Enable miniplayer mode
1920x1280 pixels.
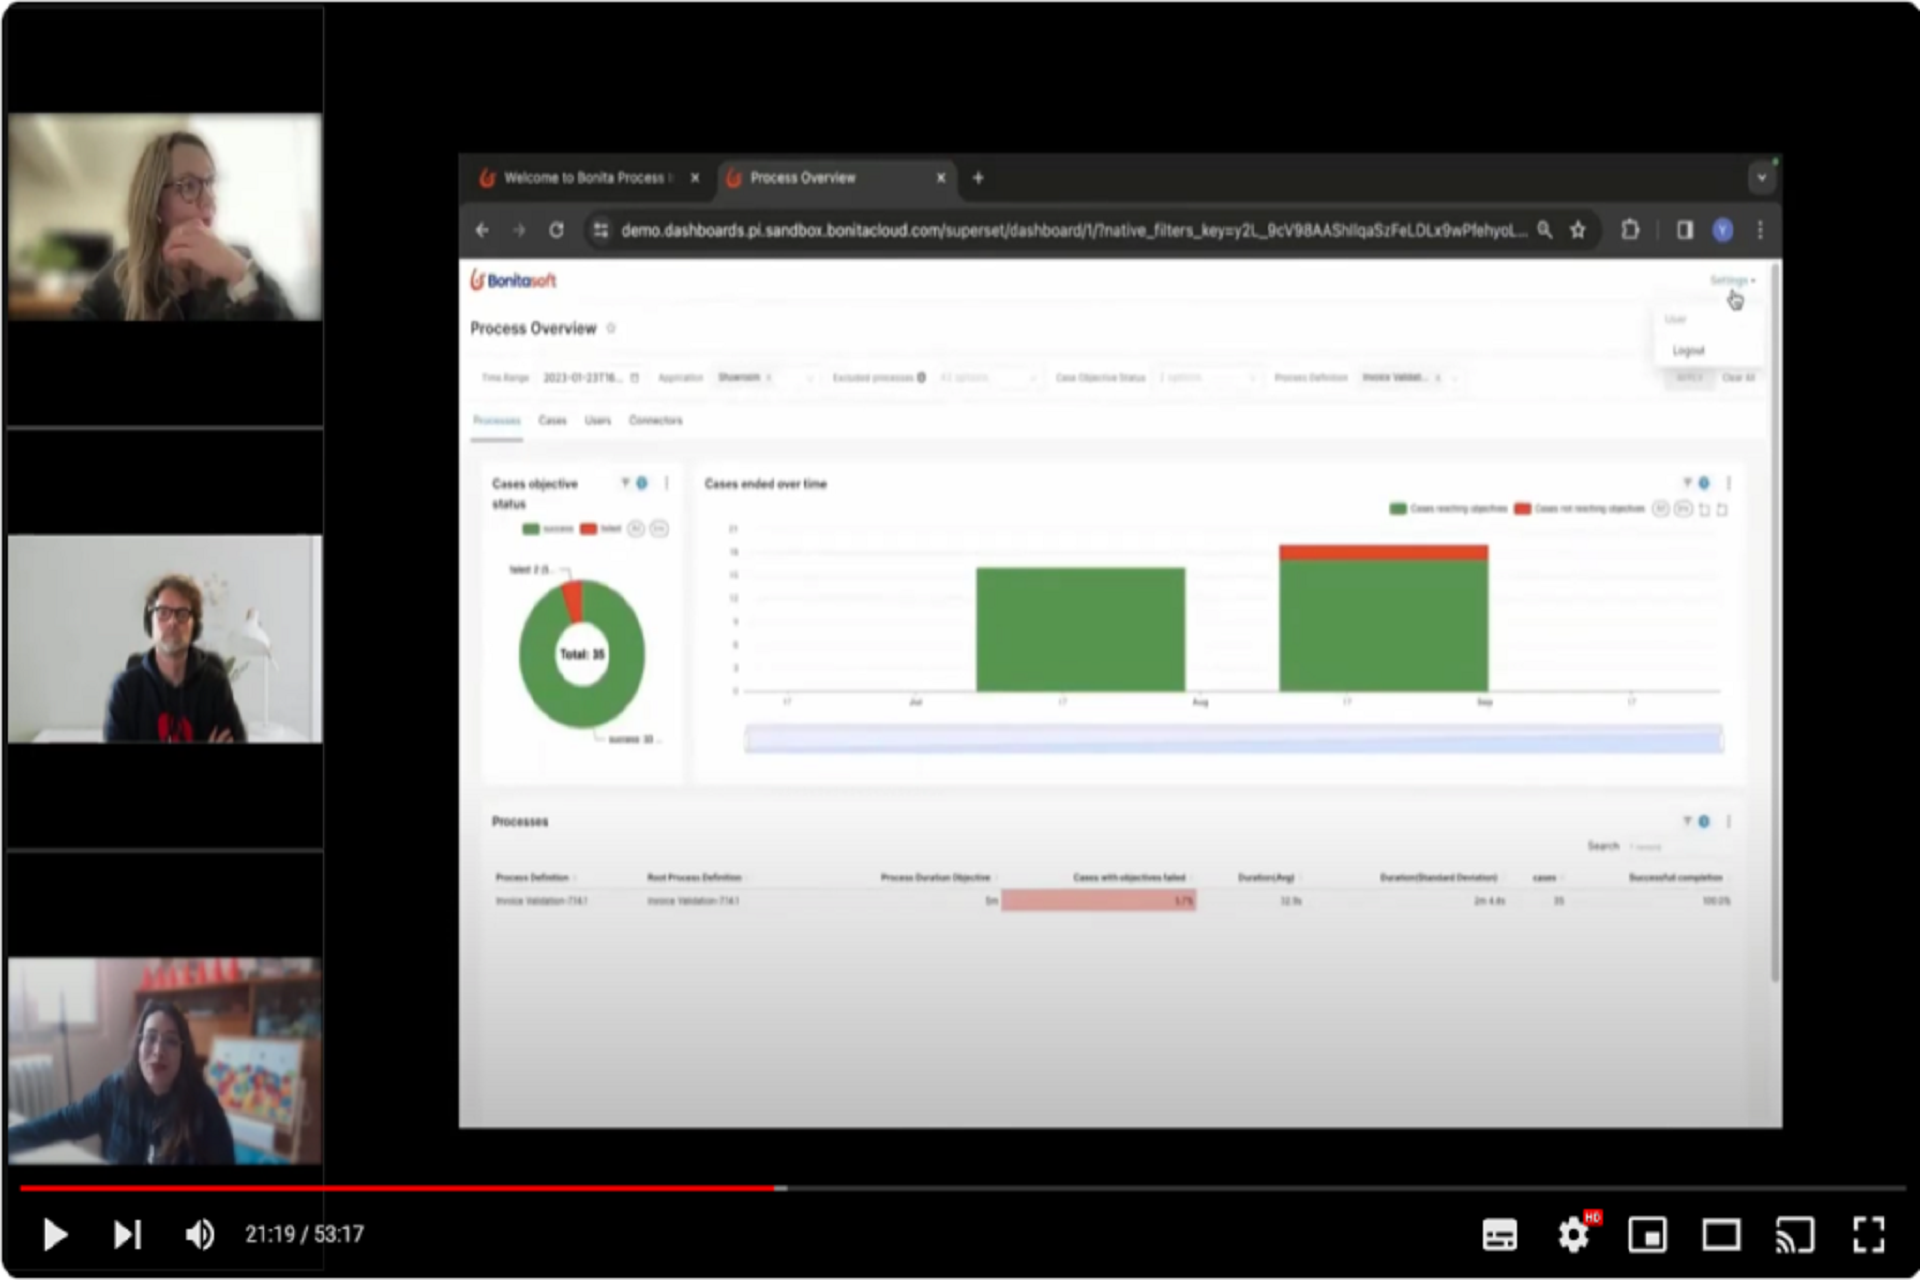1647,1235
